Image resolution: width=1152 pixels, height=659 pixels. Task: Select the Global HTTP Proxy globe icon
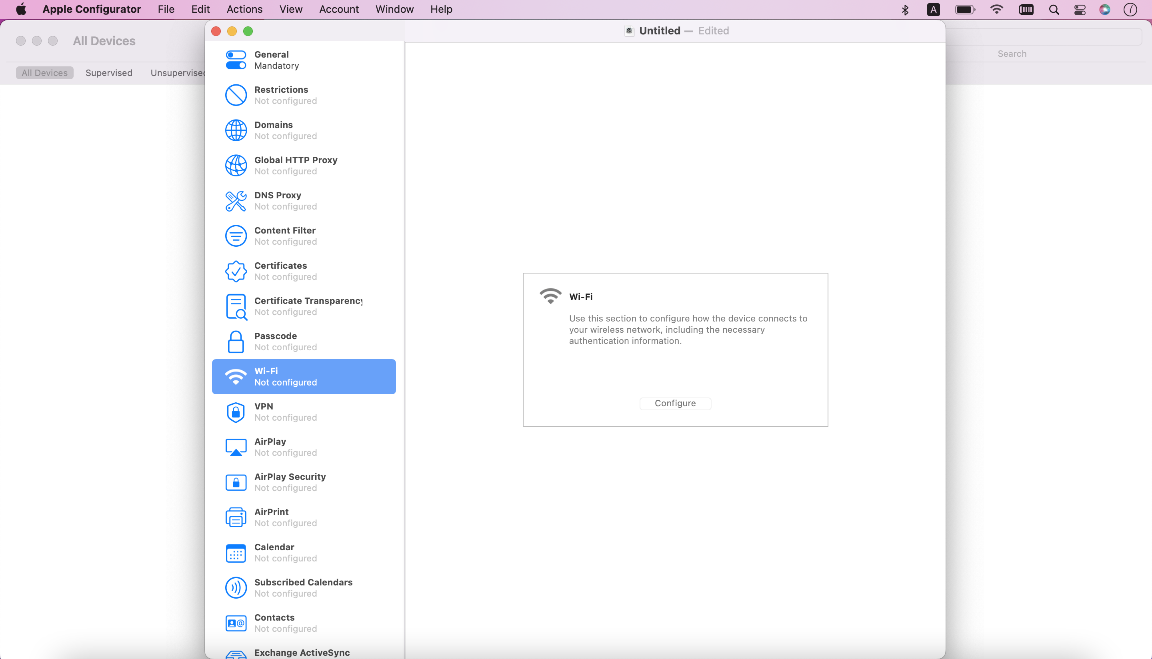click(236, 166)
